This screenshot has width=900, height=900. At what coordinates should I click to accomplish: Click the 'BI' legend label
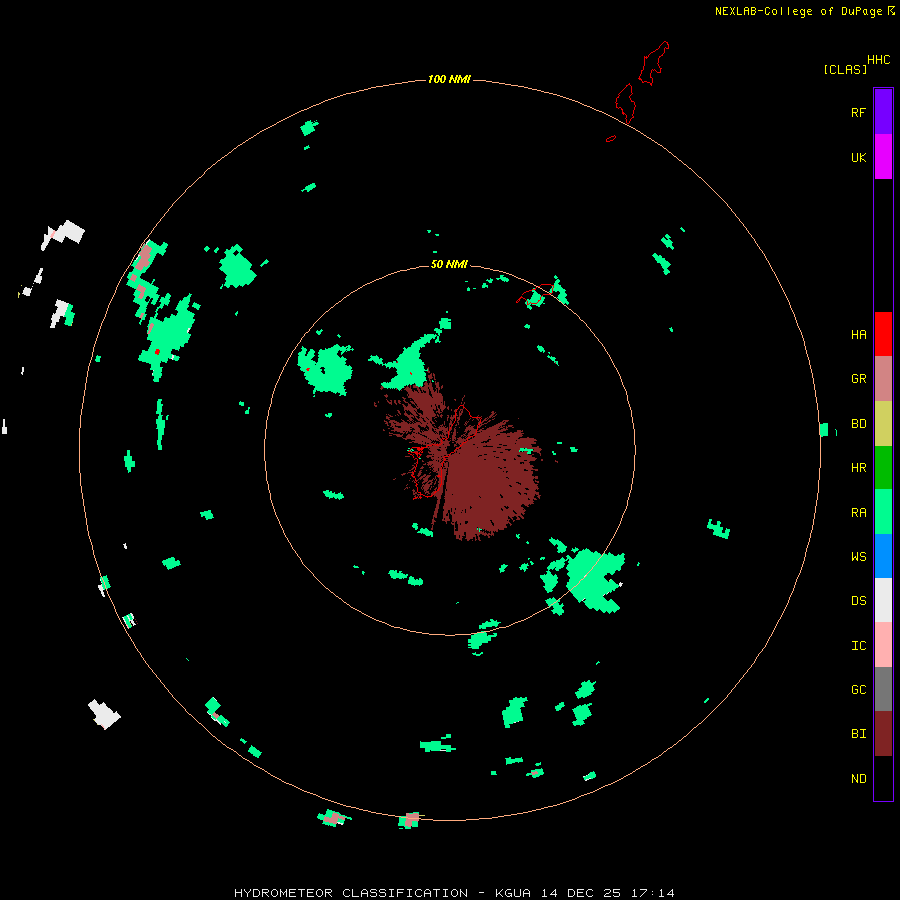point(858,734)
